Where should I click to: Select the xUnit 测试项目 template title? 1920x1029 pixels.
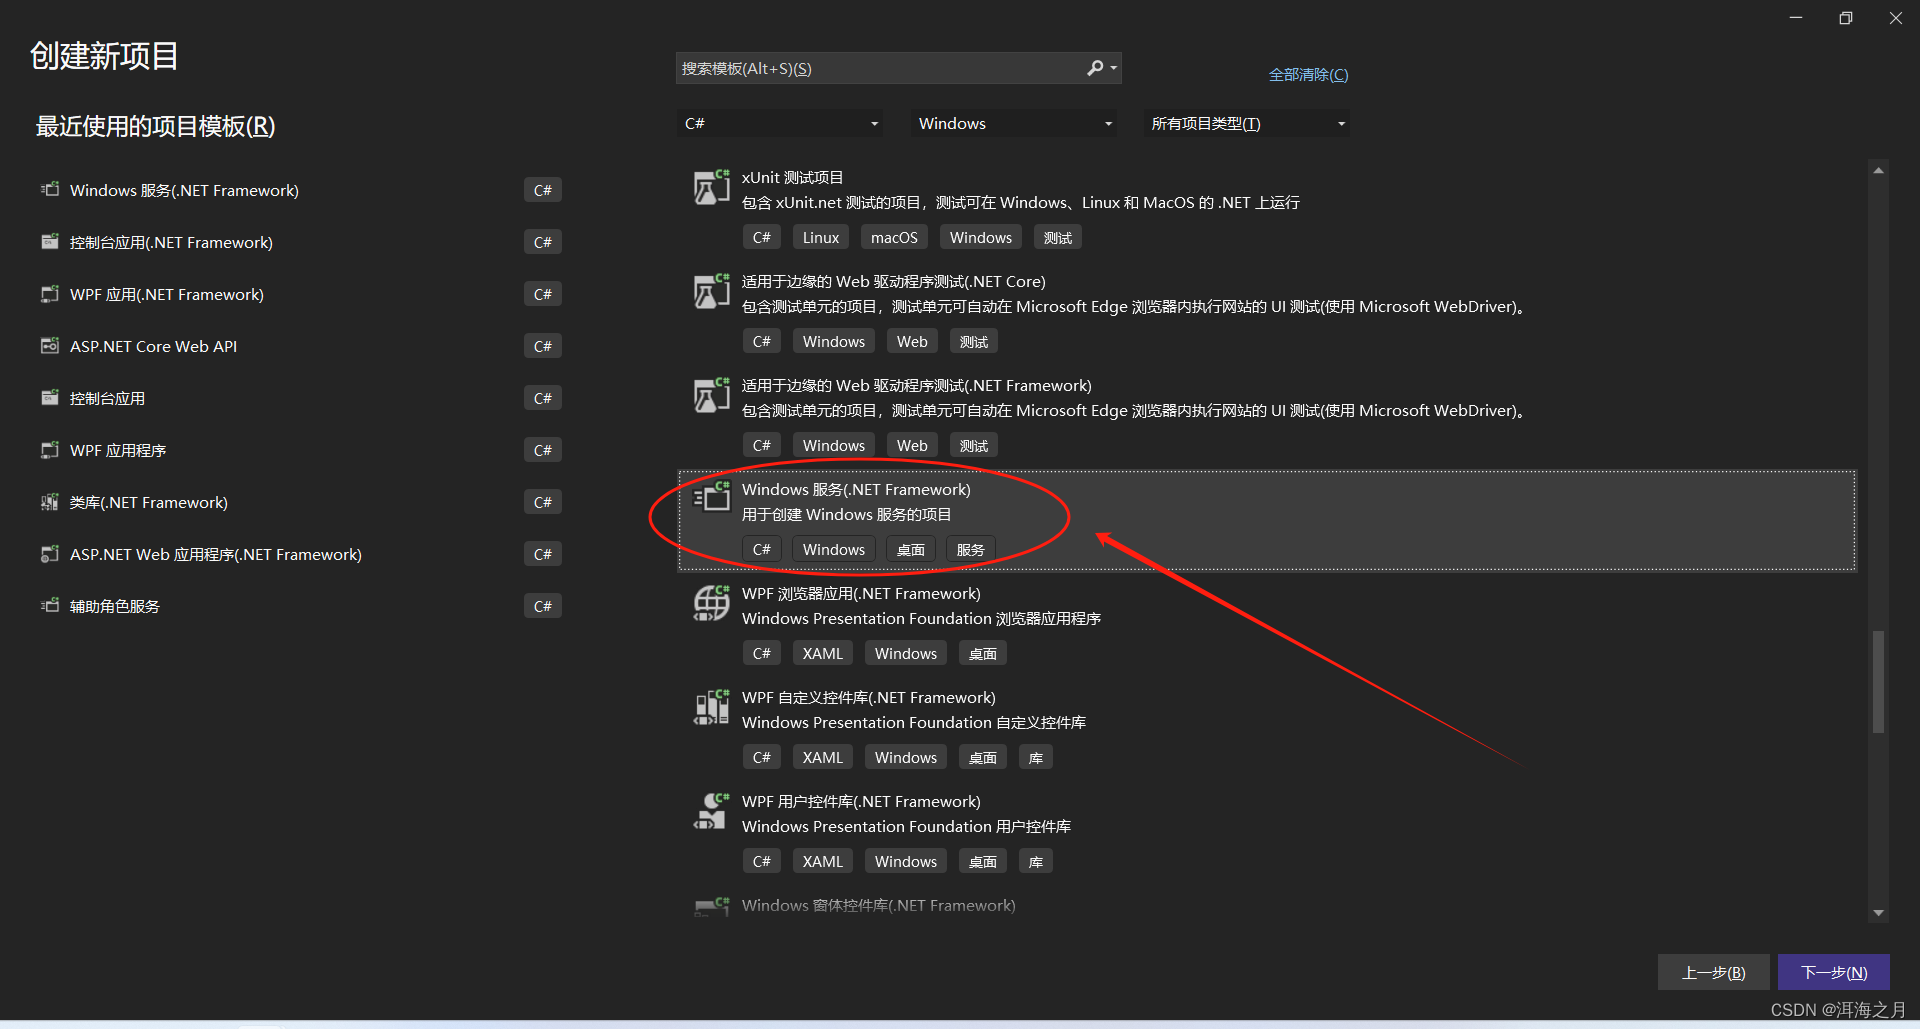pyautogui.click(x=792, y=177)
